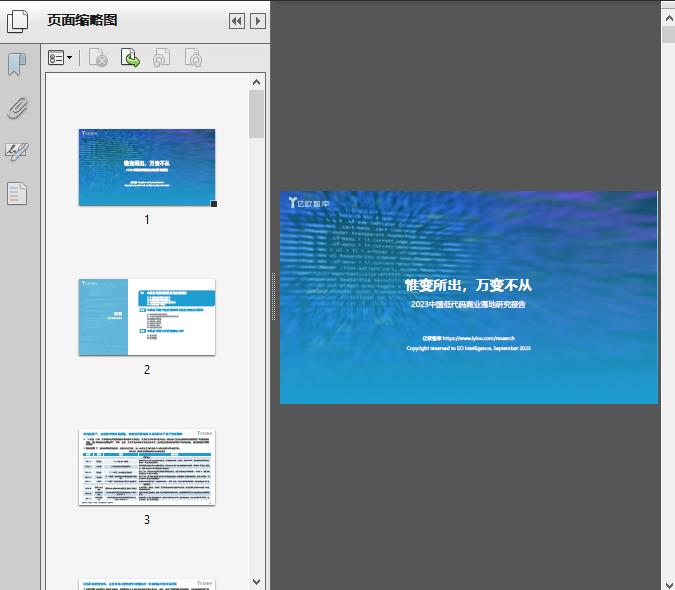Select page 2 thumbnail
This screenshot has height=590, width=675.
pos(147,317)
